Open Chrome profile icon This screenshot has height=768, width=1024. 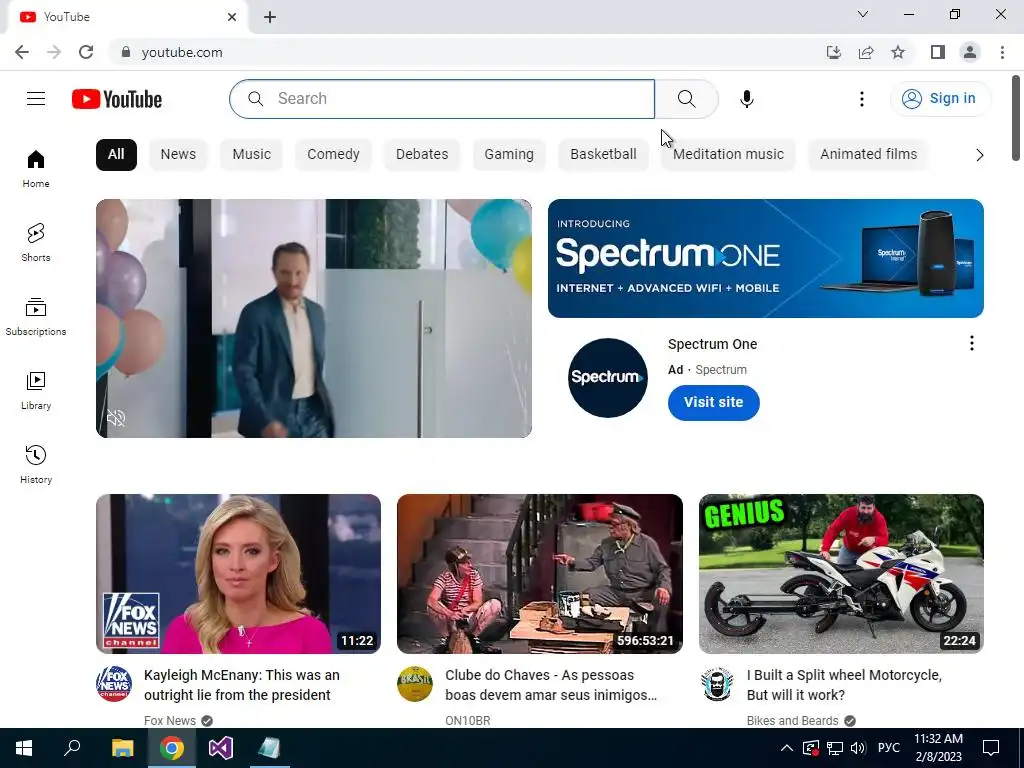(970, 52)
